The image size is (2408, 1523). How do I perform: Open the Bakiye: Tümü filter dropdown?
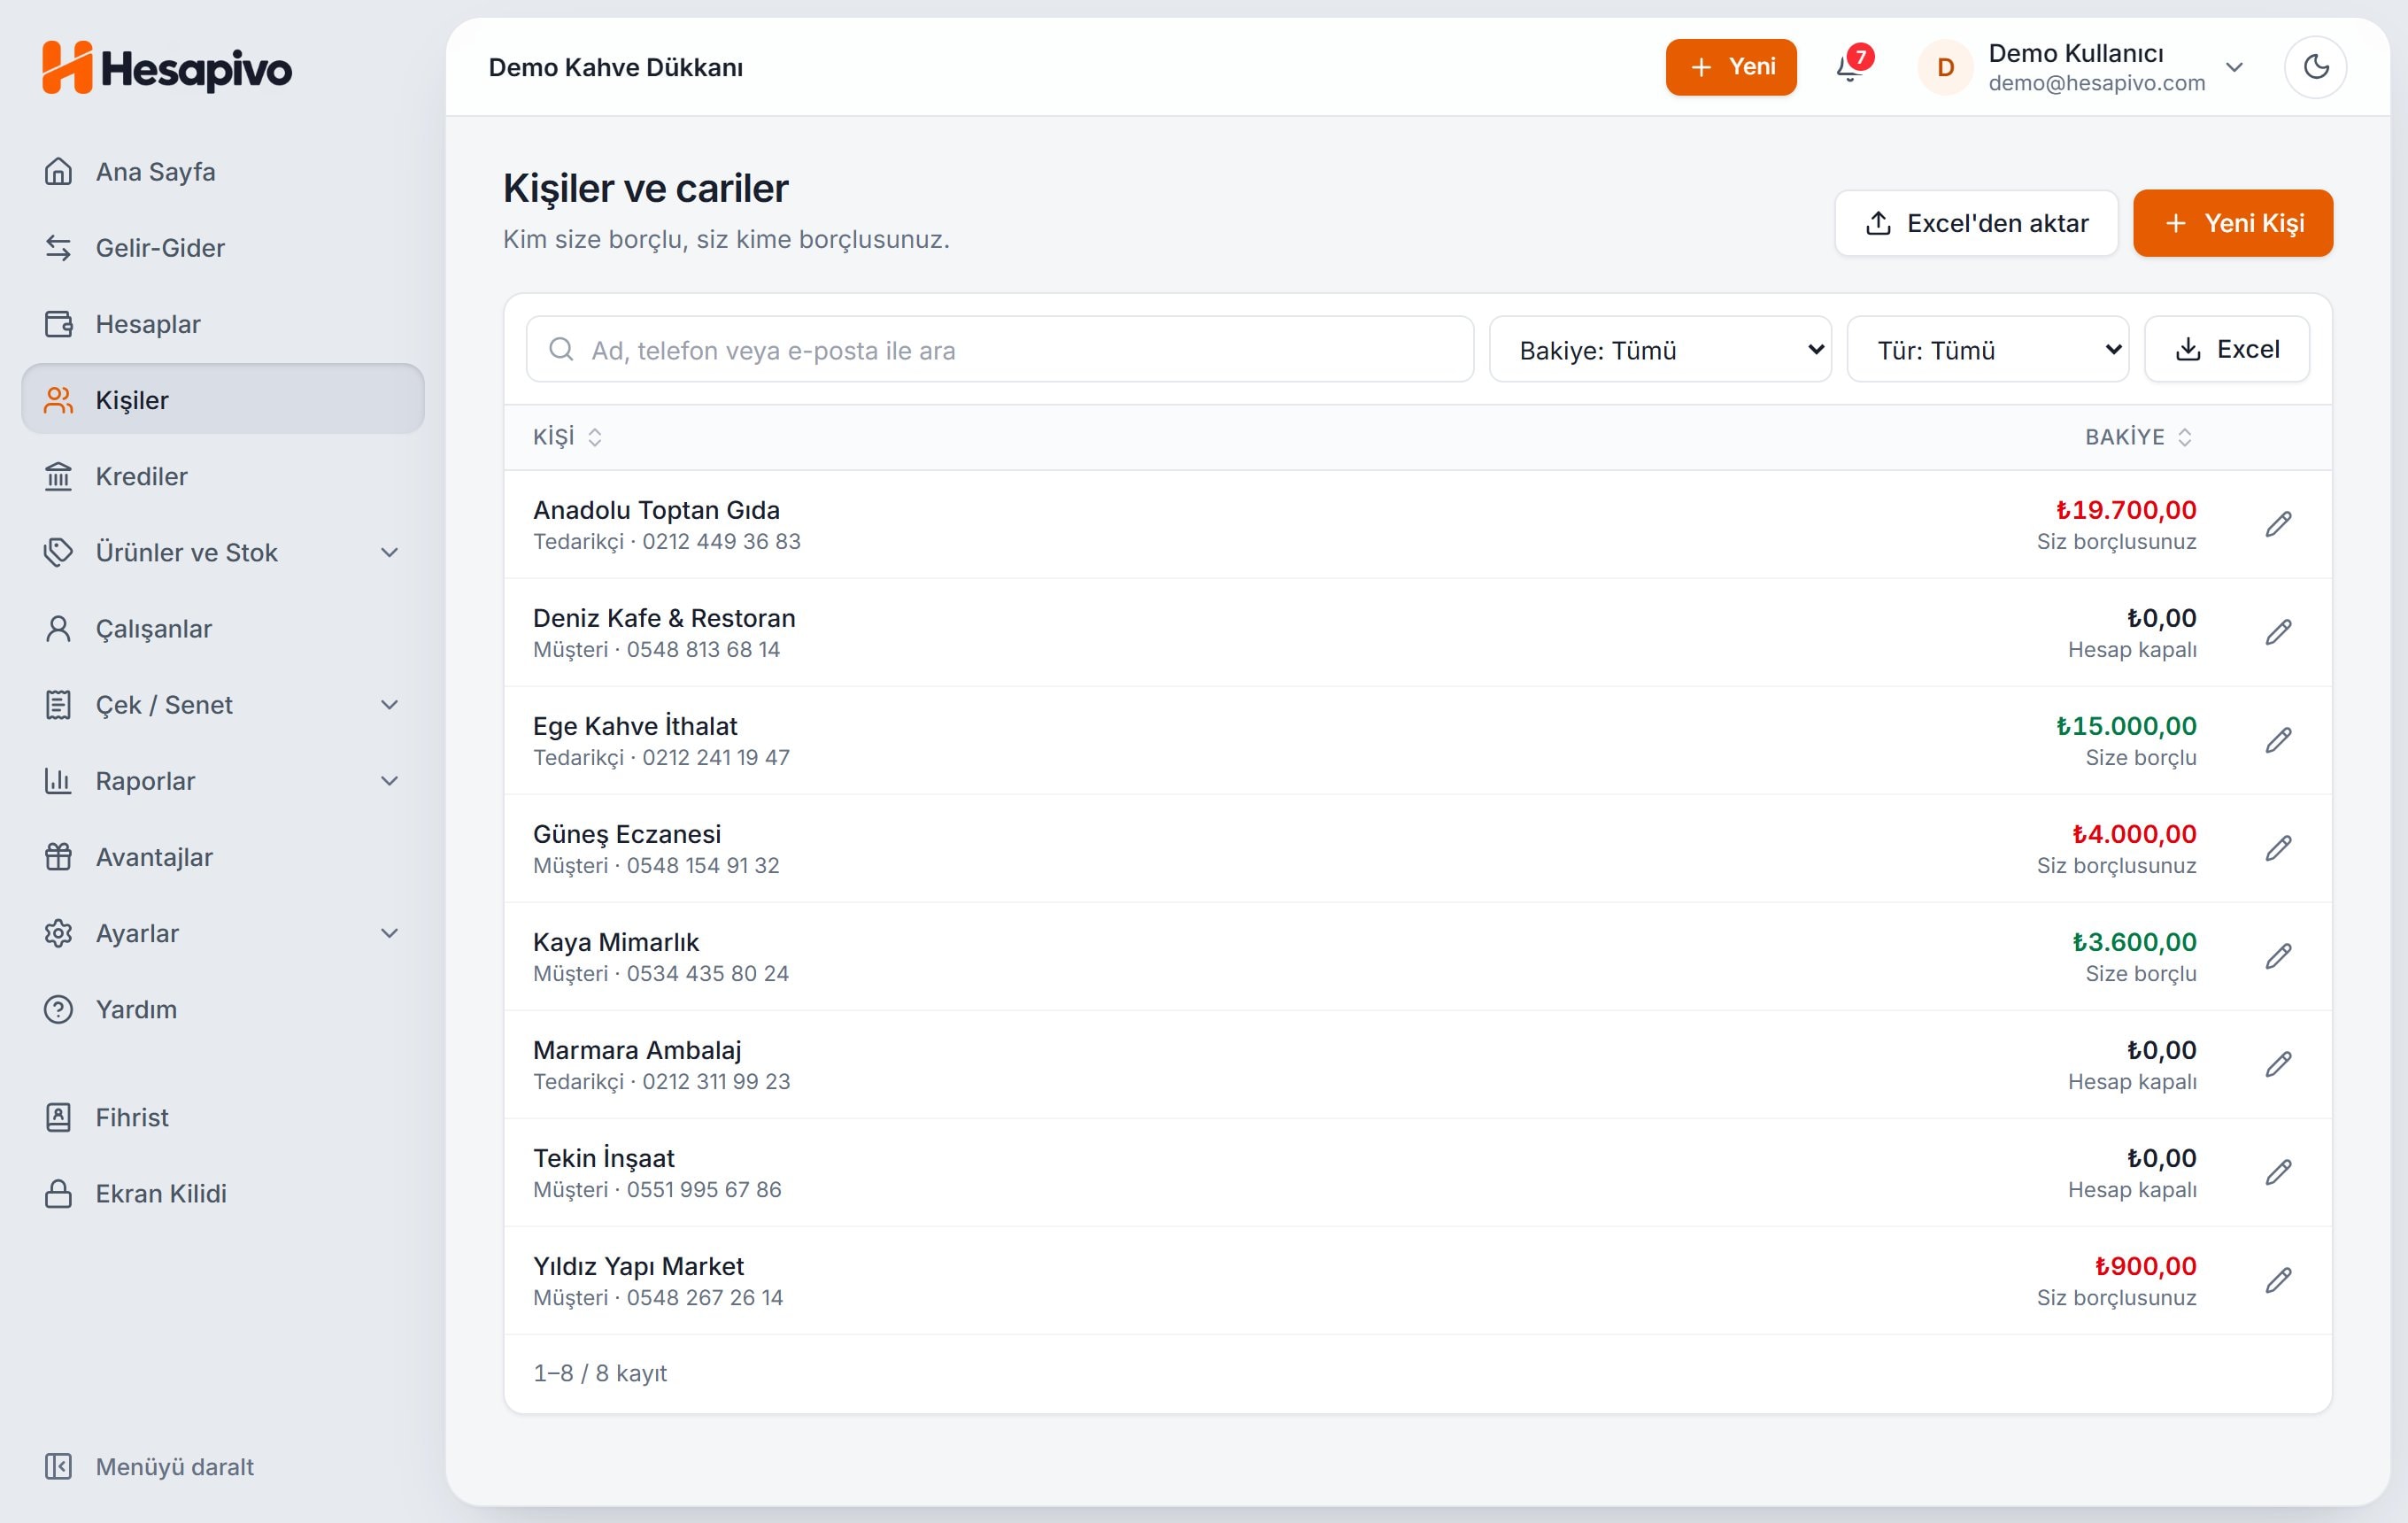pos(1660,349)
